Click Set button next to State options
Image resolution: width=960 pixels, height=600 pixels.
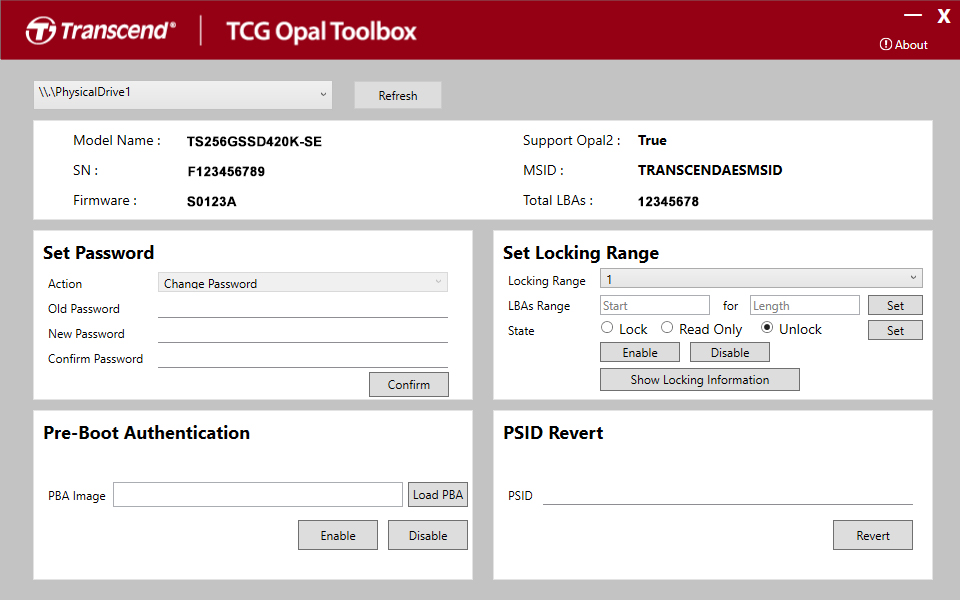coord(895,331)
